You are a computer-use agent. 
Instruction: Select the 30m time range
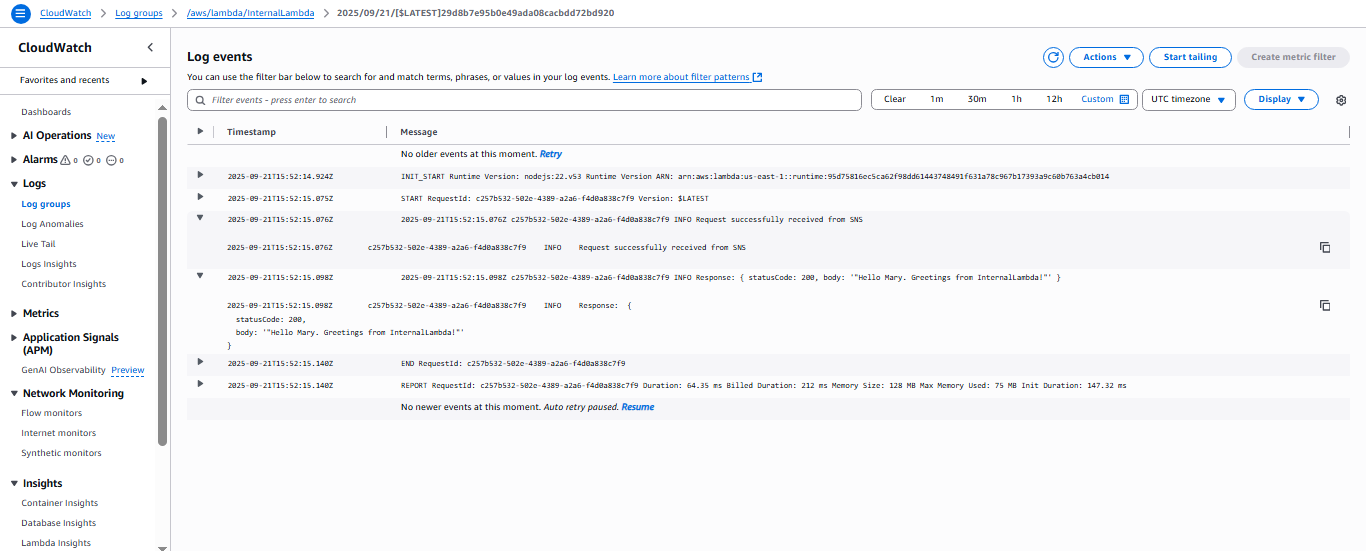point(977,99)
